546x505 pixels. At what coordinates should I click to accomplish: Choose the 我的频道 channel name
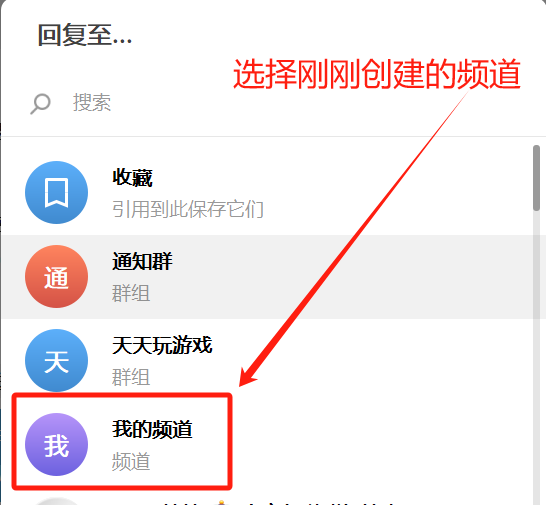[x=152, y=429]
